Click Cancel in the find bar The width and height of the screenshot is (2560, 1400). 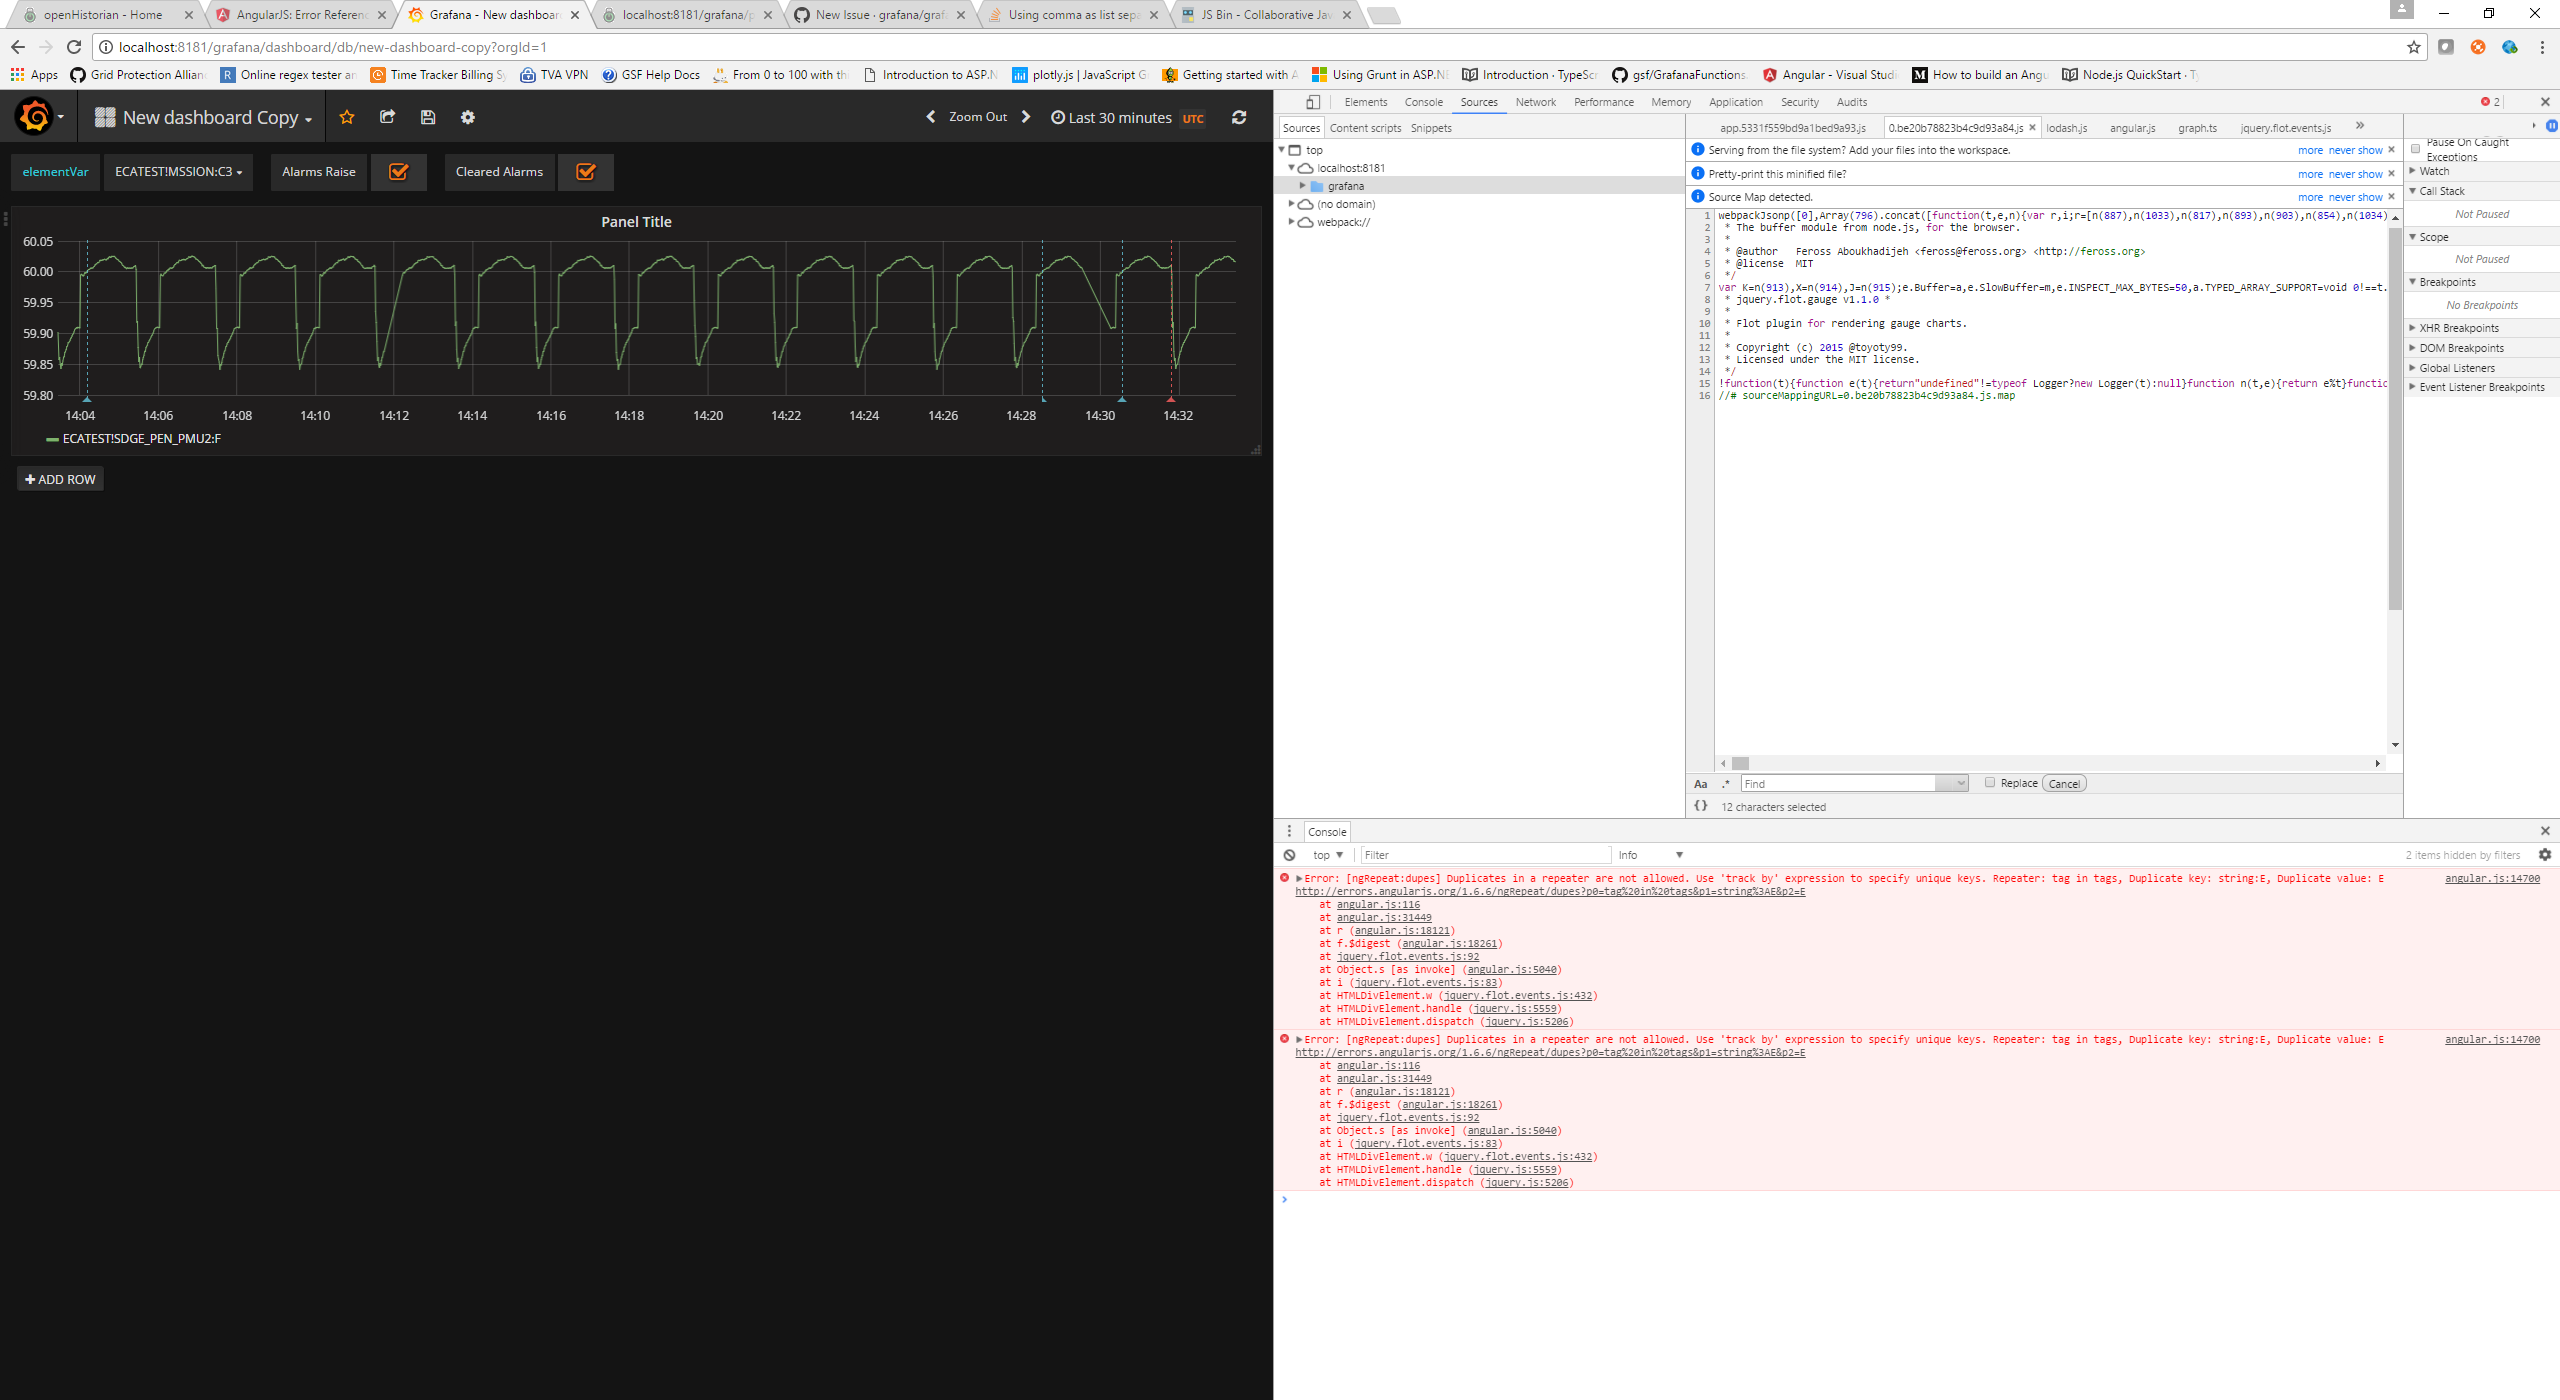click(x=2064, y=784)
